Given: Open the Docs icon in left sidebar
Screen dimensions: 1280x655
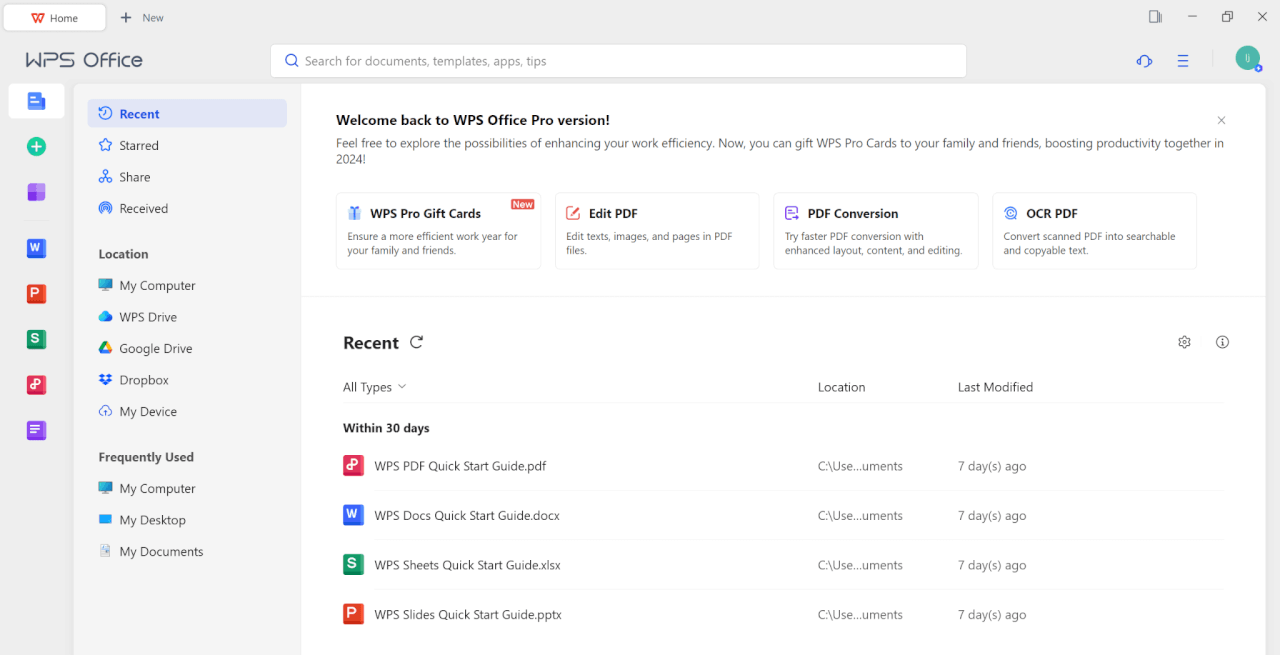Looking at the screenshot, I should (x=36, y=101).
